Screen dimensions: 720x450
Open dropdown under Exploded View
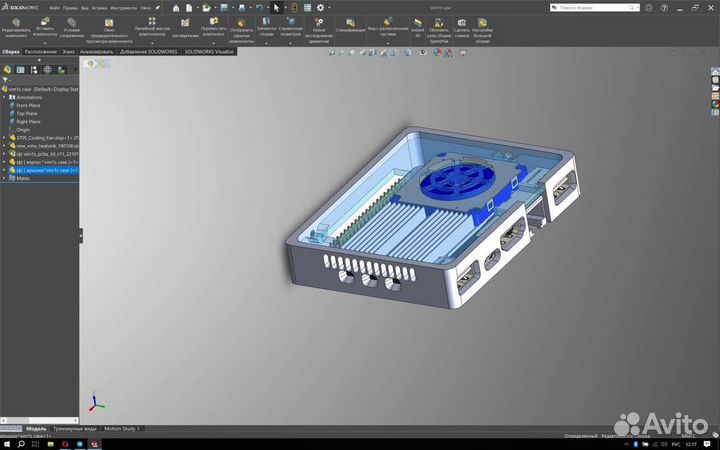click(388, 43)
